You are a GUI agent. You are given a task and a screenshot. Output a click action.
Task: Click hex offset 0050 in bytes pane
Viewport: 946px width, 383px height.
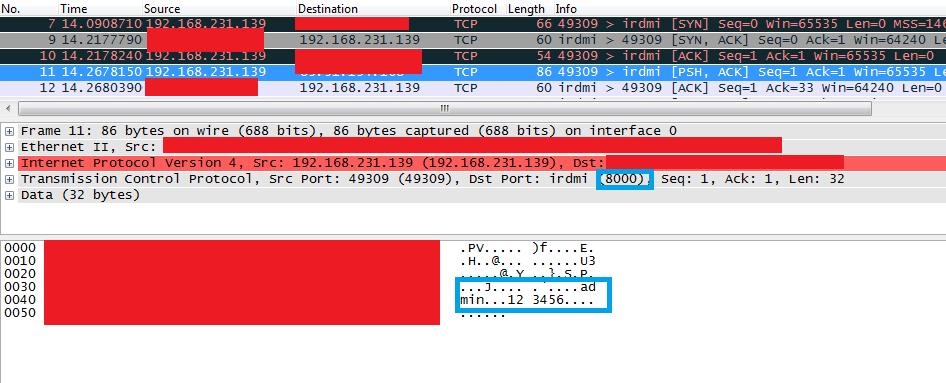point(21,314)
